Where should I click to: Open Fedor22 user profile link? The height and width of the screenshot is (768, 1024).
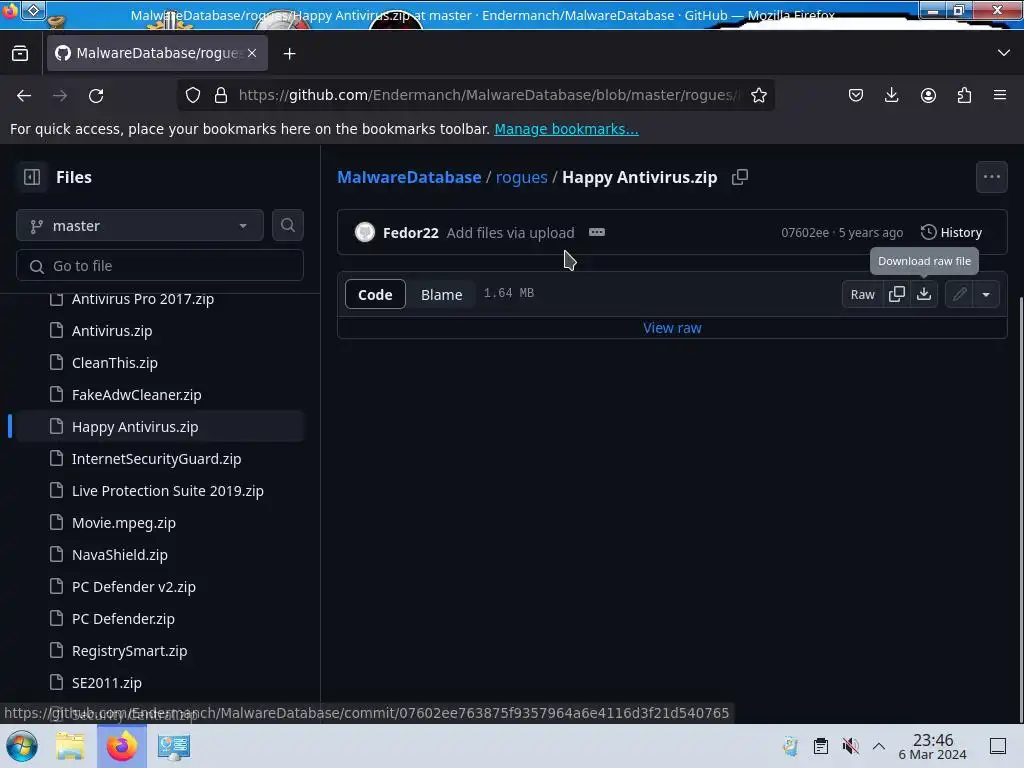411,232
